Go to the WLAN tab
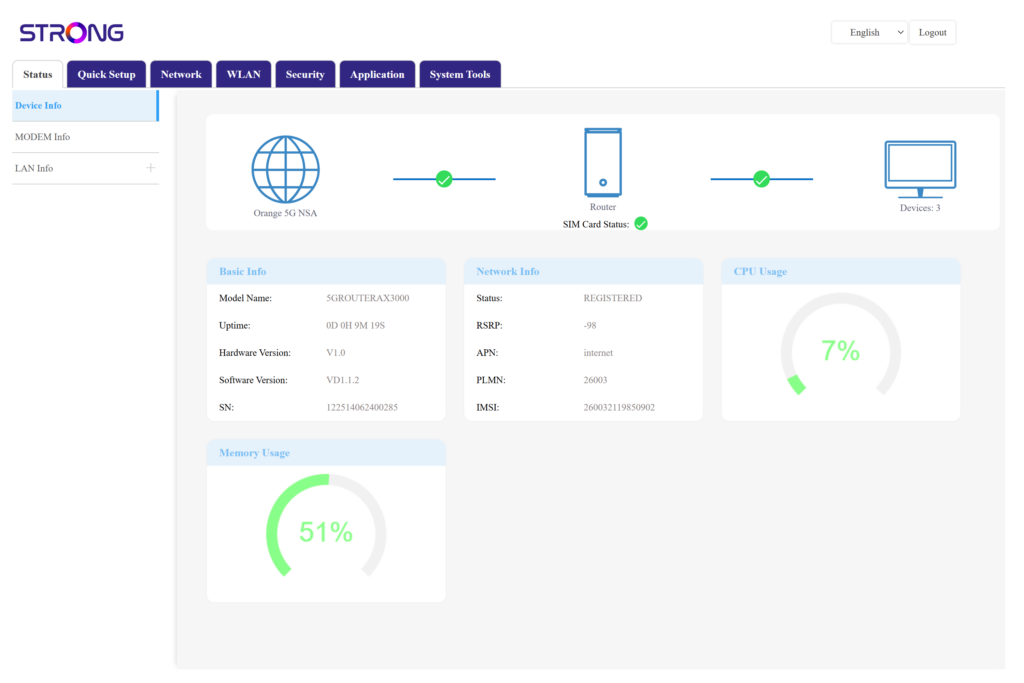Screen dimensions: 1024x683 pos(243,75)
